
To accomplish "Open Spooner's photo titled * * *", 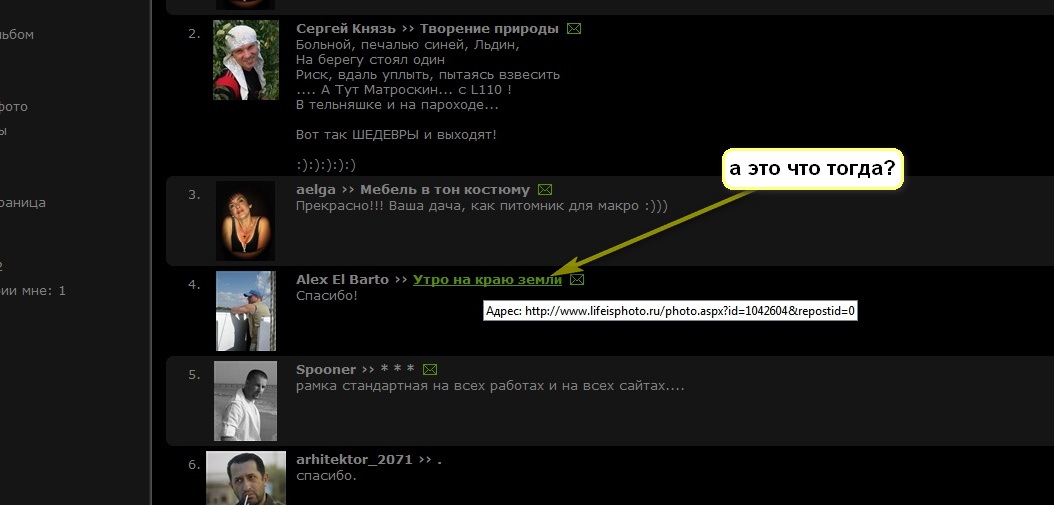I will (398, 371).
